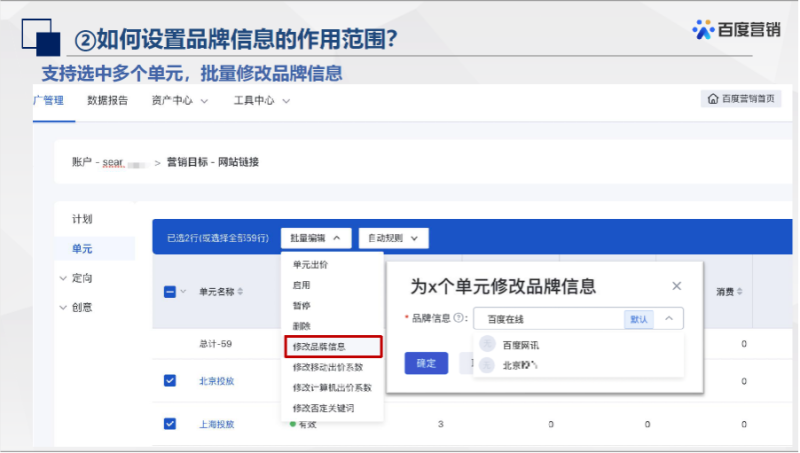The width and height of the screenshot is (800, 453).
Task: Uncheck the 上海投放 row checkbox
Action: coord(170,424)
